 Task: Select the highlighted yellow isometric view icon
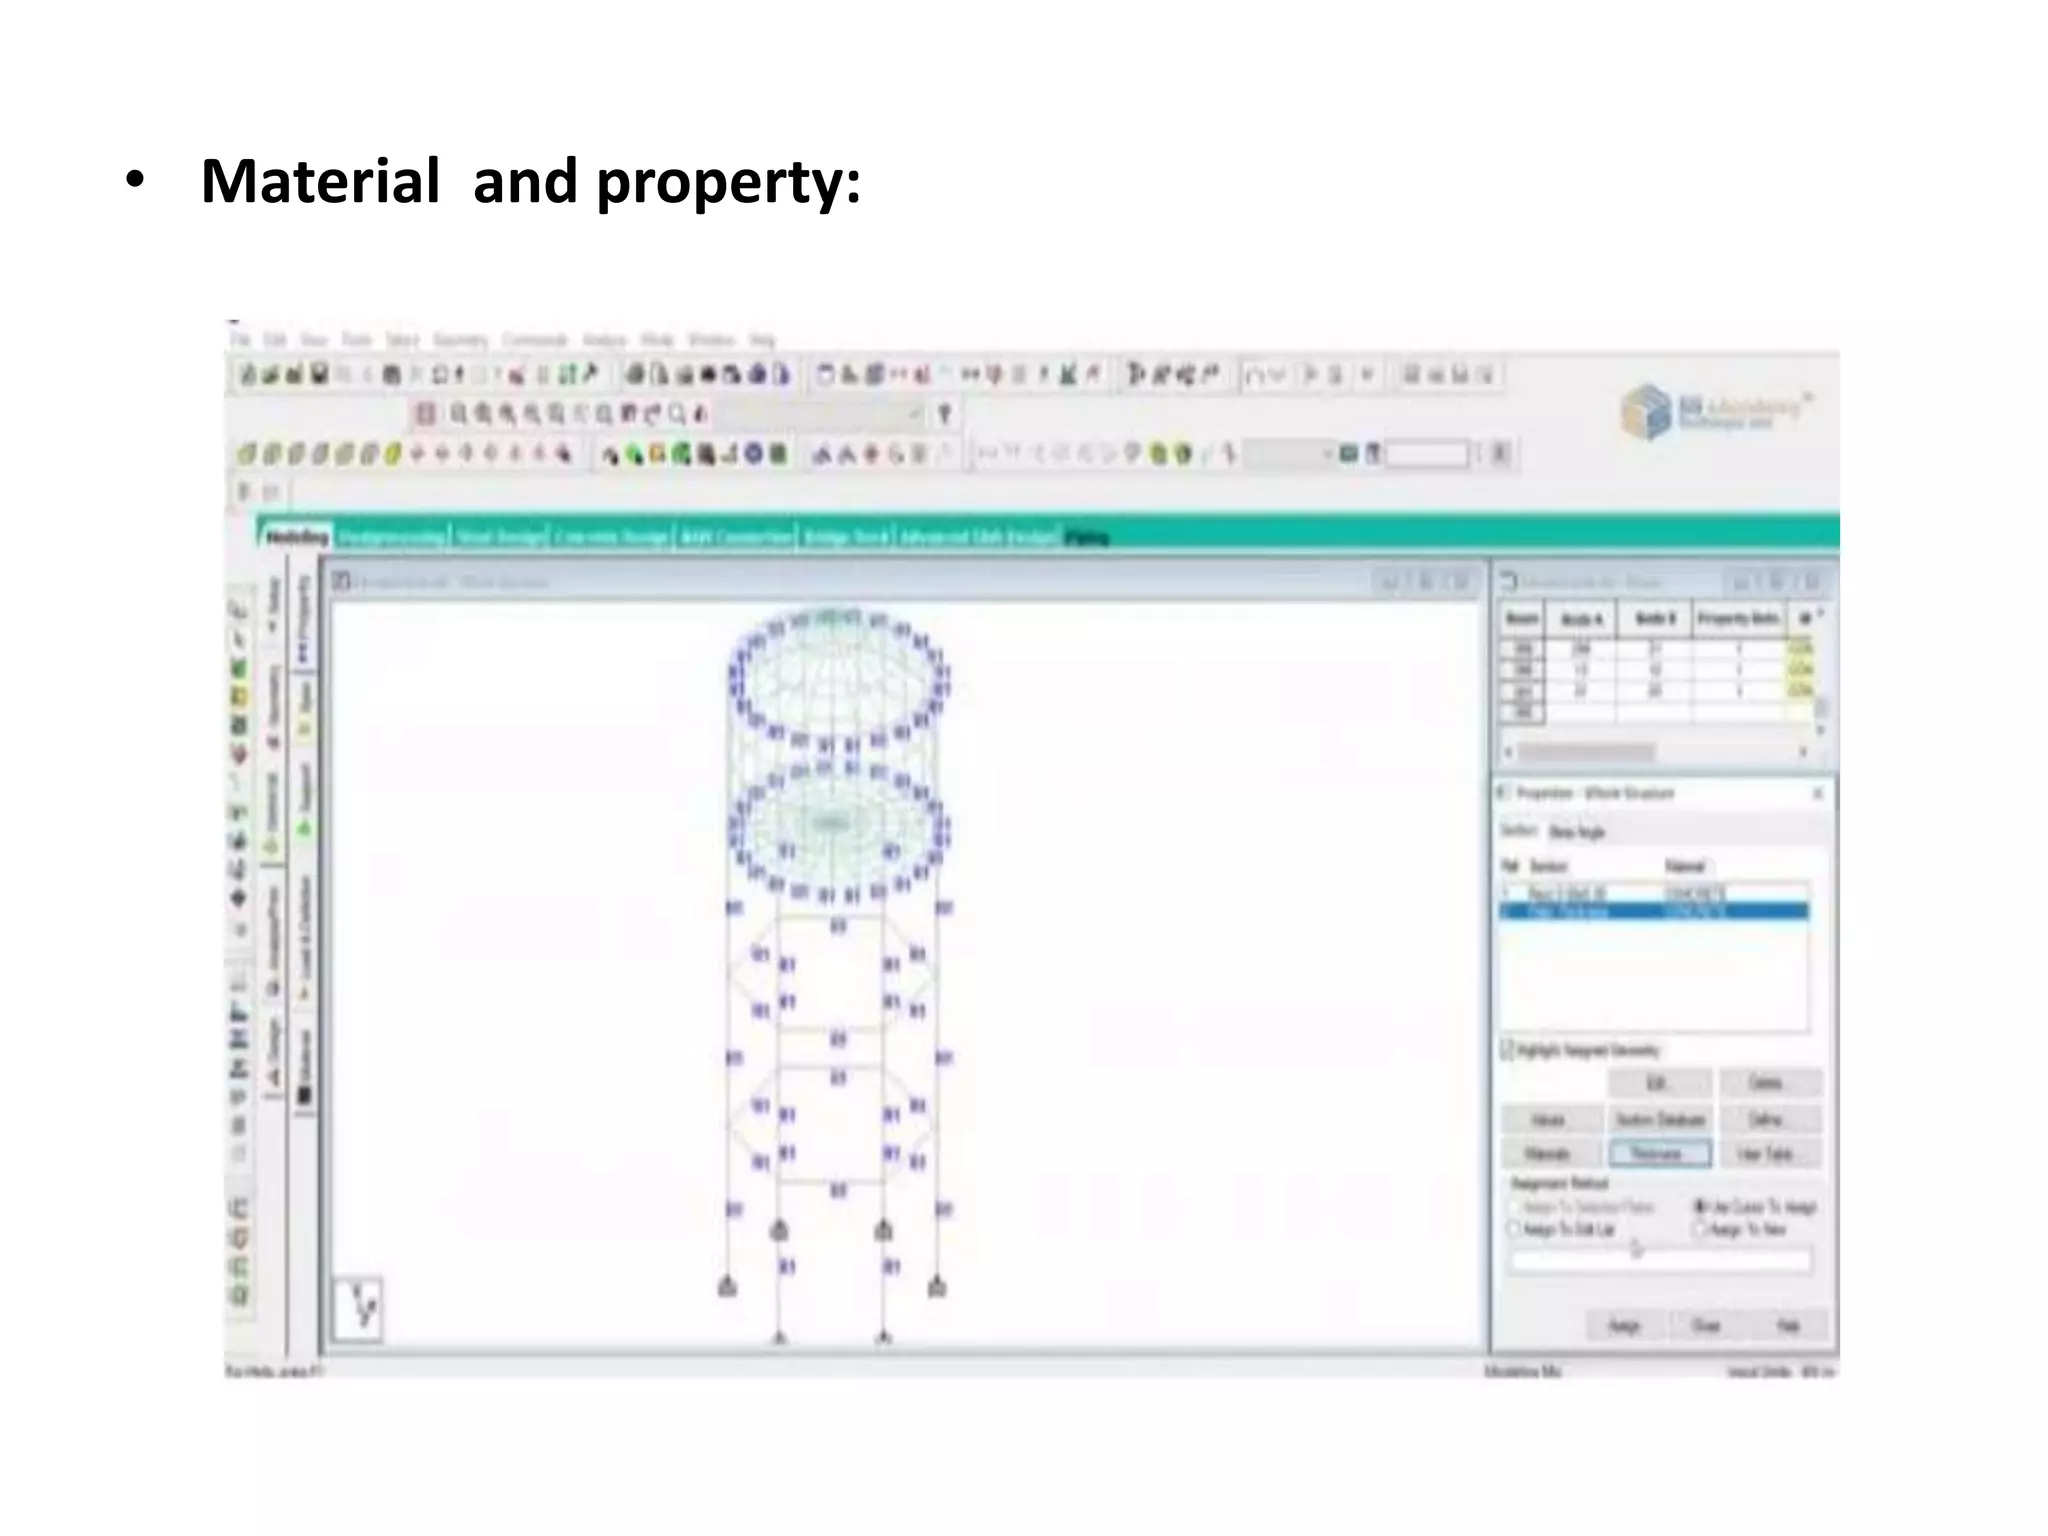pyautogui.click(x=393, y=454)
